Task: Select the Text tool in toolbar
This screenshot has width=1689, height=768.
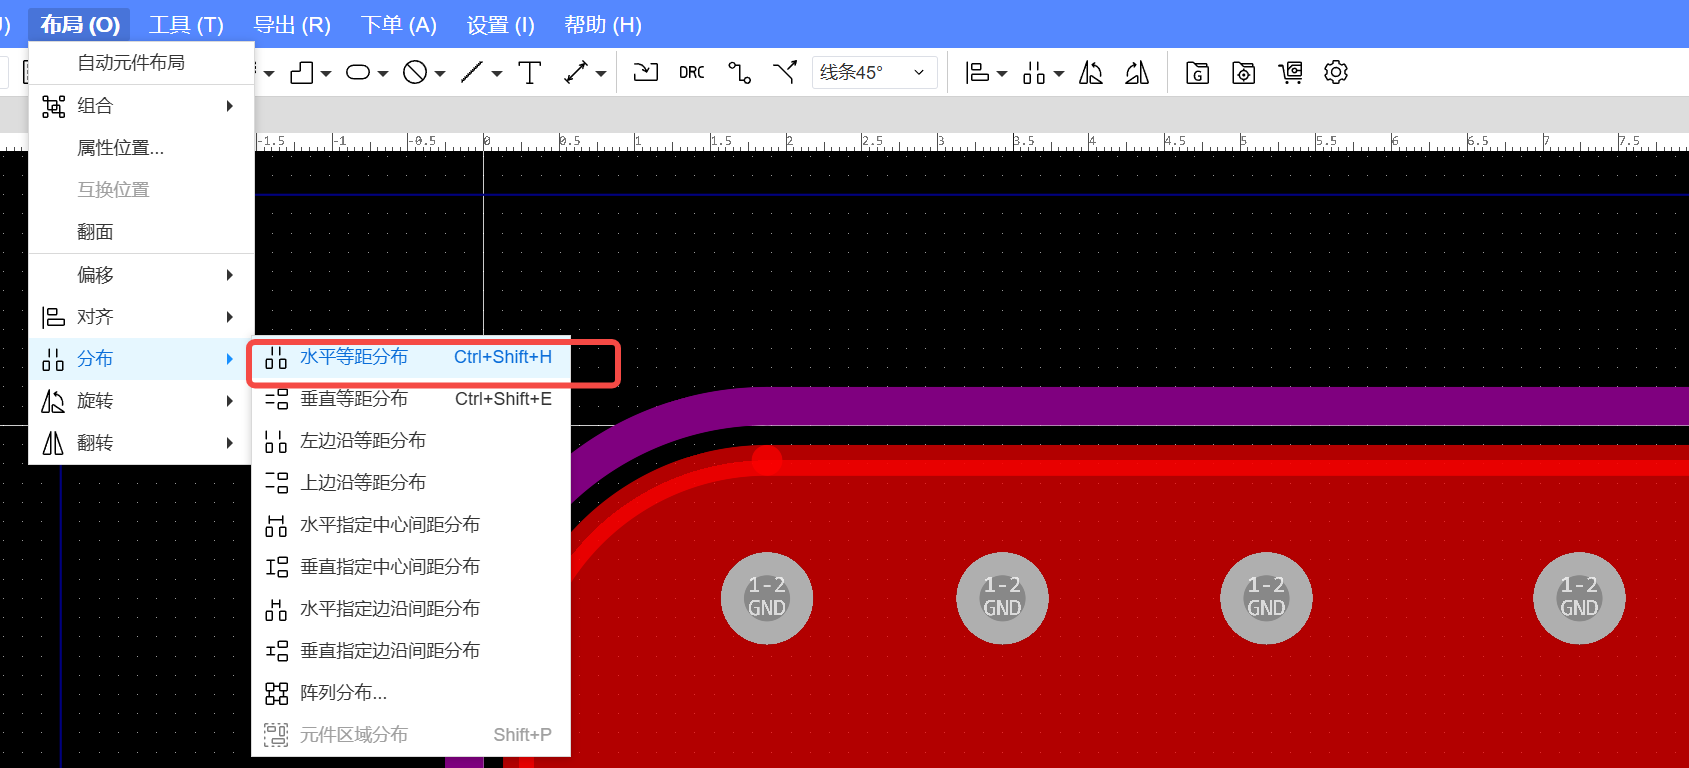Action: click(x=530, y=72)
